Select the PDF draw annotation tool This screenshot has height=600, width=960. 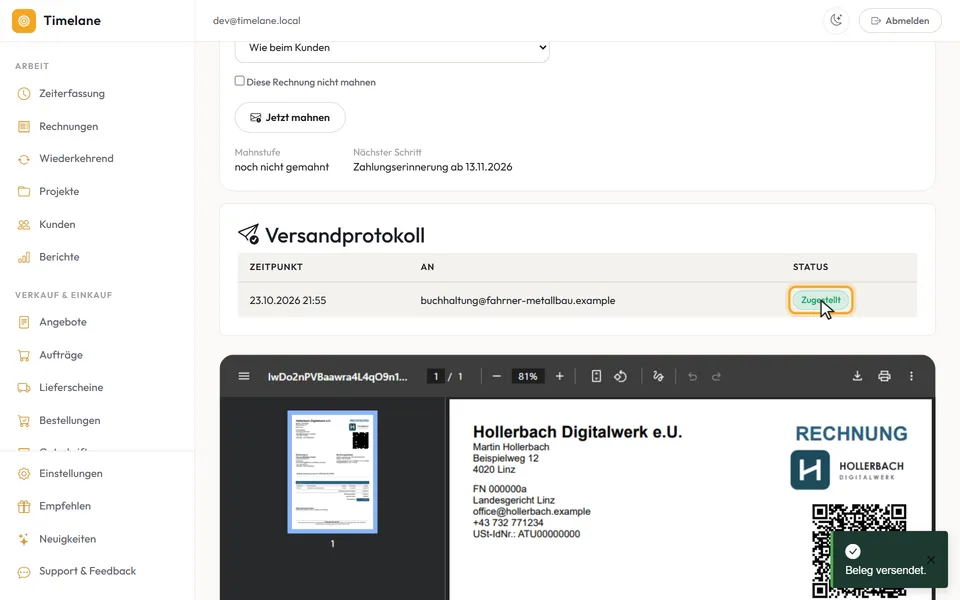(x=658, y=376)
